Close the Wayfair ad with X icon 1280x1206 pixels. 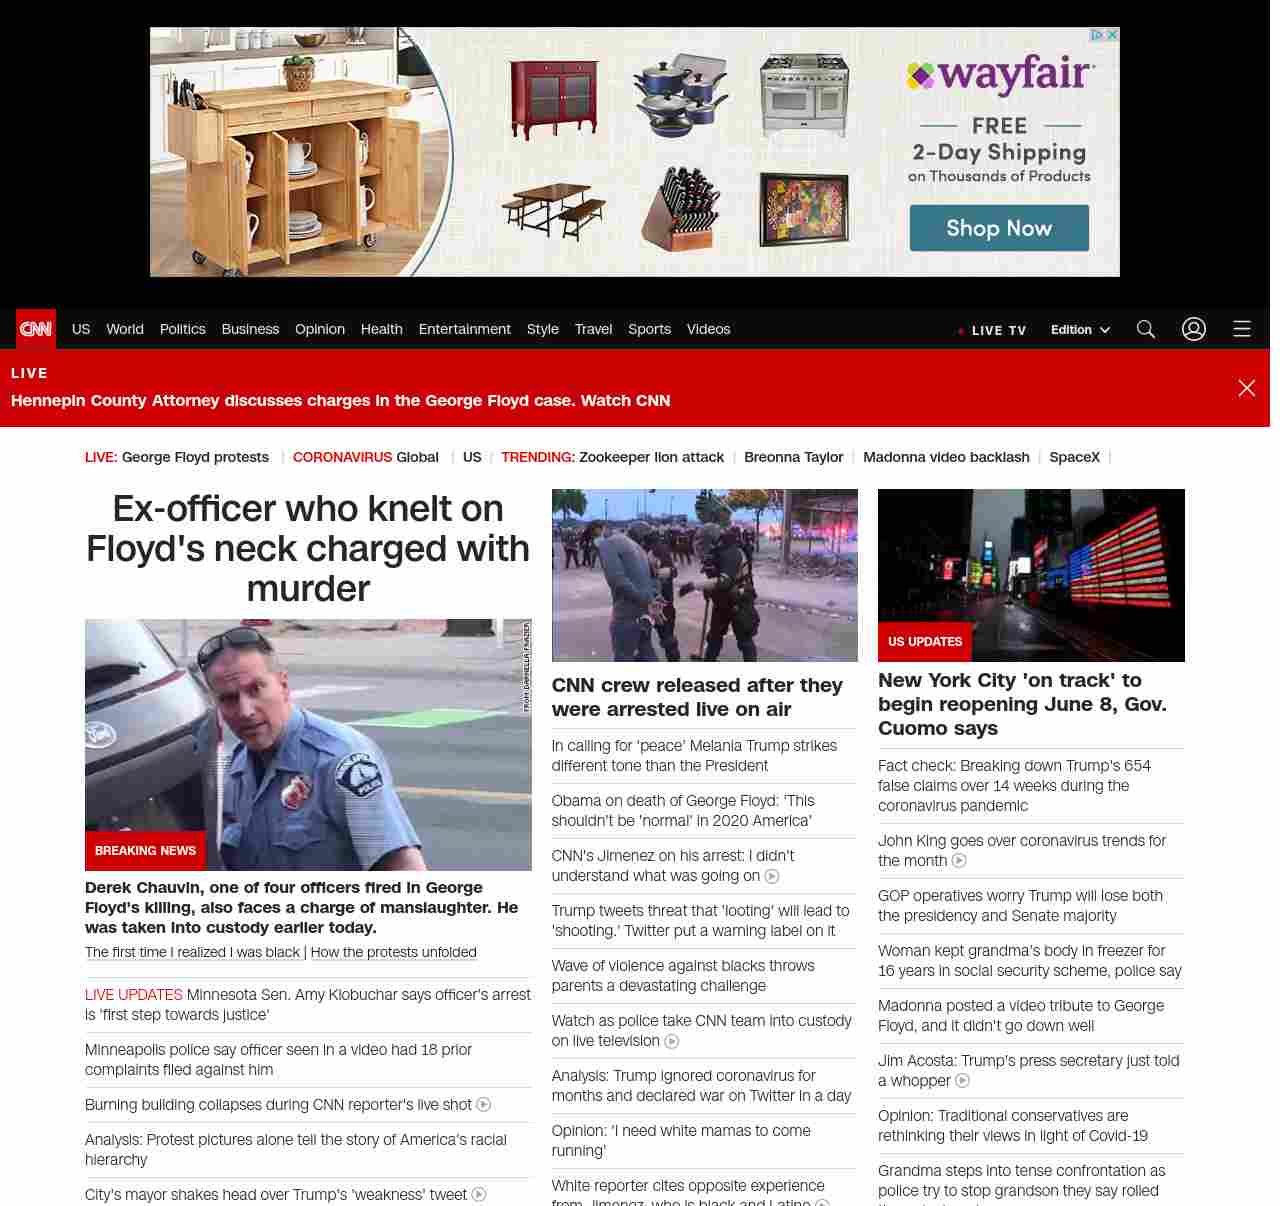click(x=1112, y=35)
